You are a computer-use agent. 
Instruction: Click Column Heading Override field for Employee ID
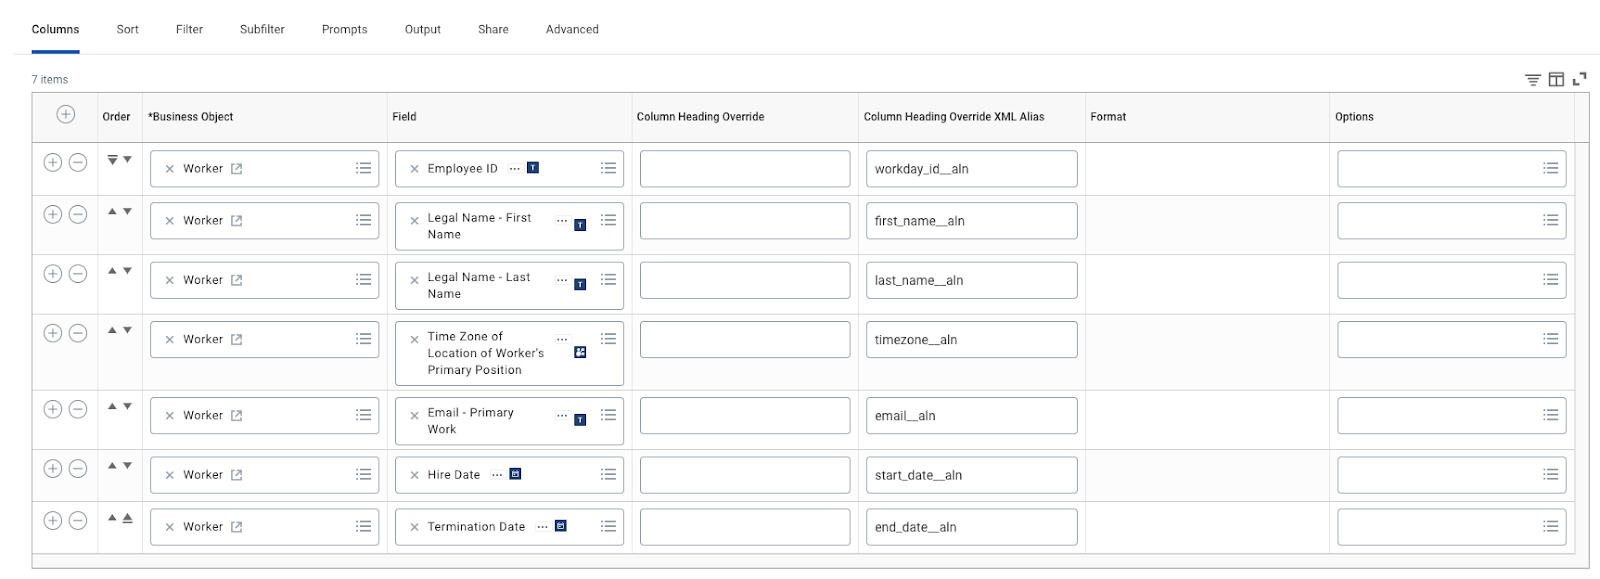[744, 169]
